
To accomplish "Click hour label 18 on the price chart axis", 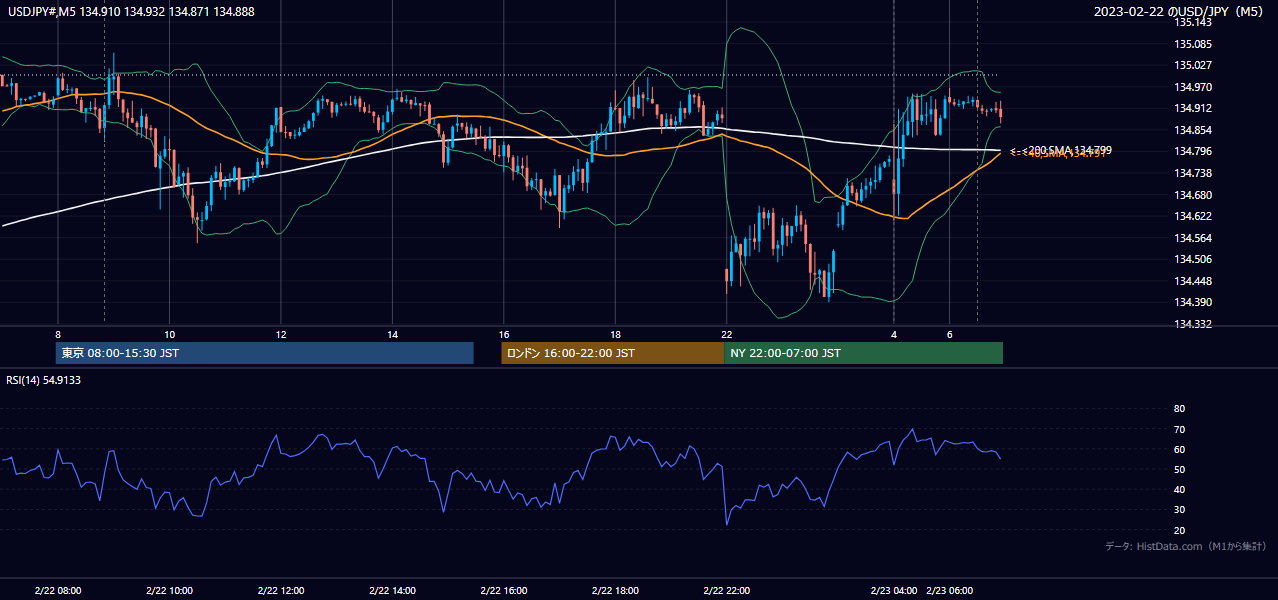I will 616,334.
